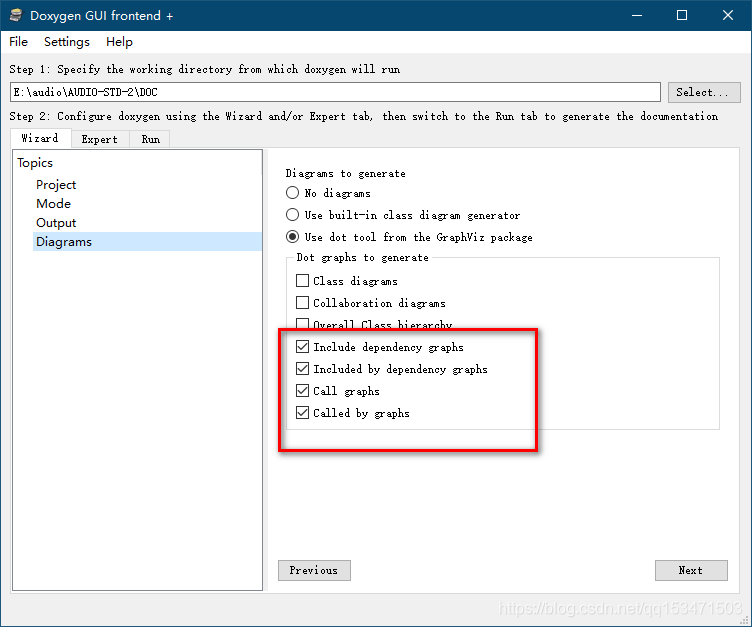Click the Doxygen app icon in title bar
Image resolution: width=752 pixels, height=627 pixels.
16,15
